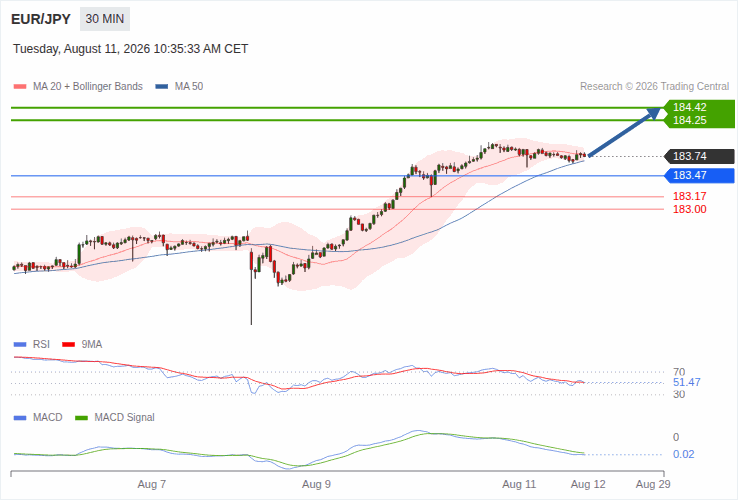The height and width of the screenshot is (500, 738).
Task: Click the RSI 30 level label
Action: click(x=679, y=395)
